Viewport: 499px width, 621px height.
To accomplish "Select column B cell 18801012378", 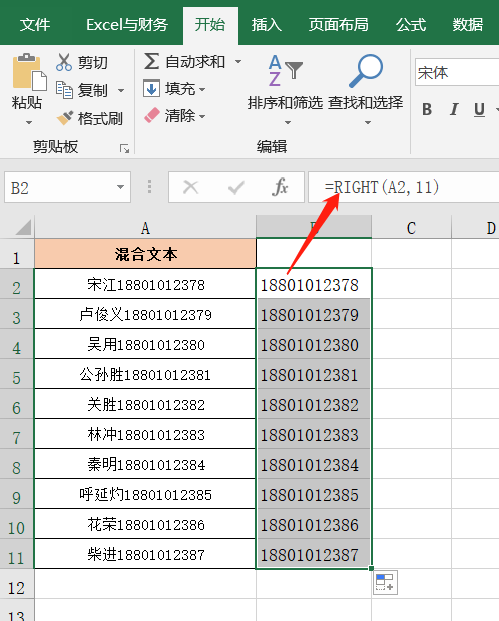I will (314, 284).
